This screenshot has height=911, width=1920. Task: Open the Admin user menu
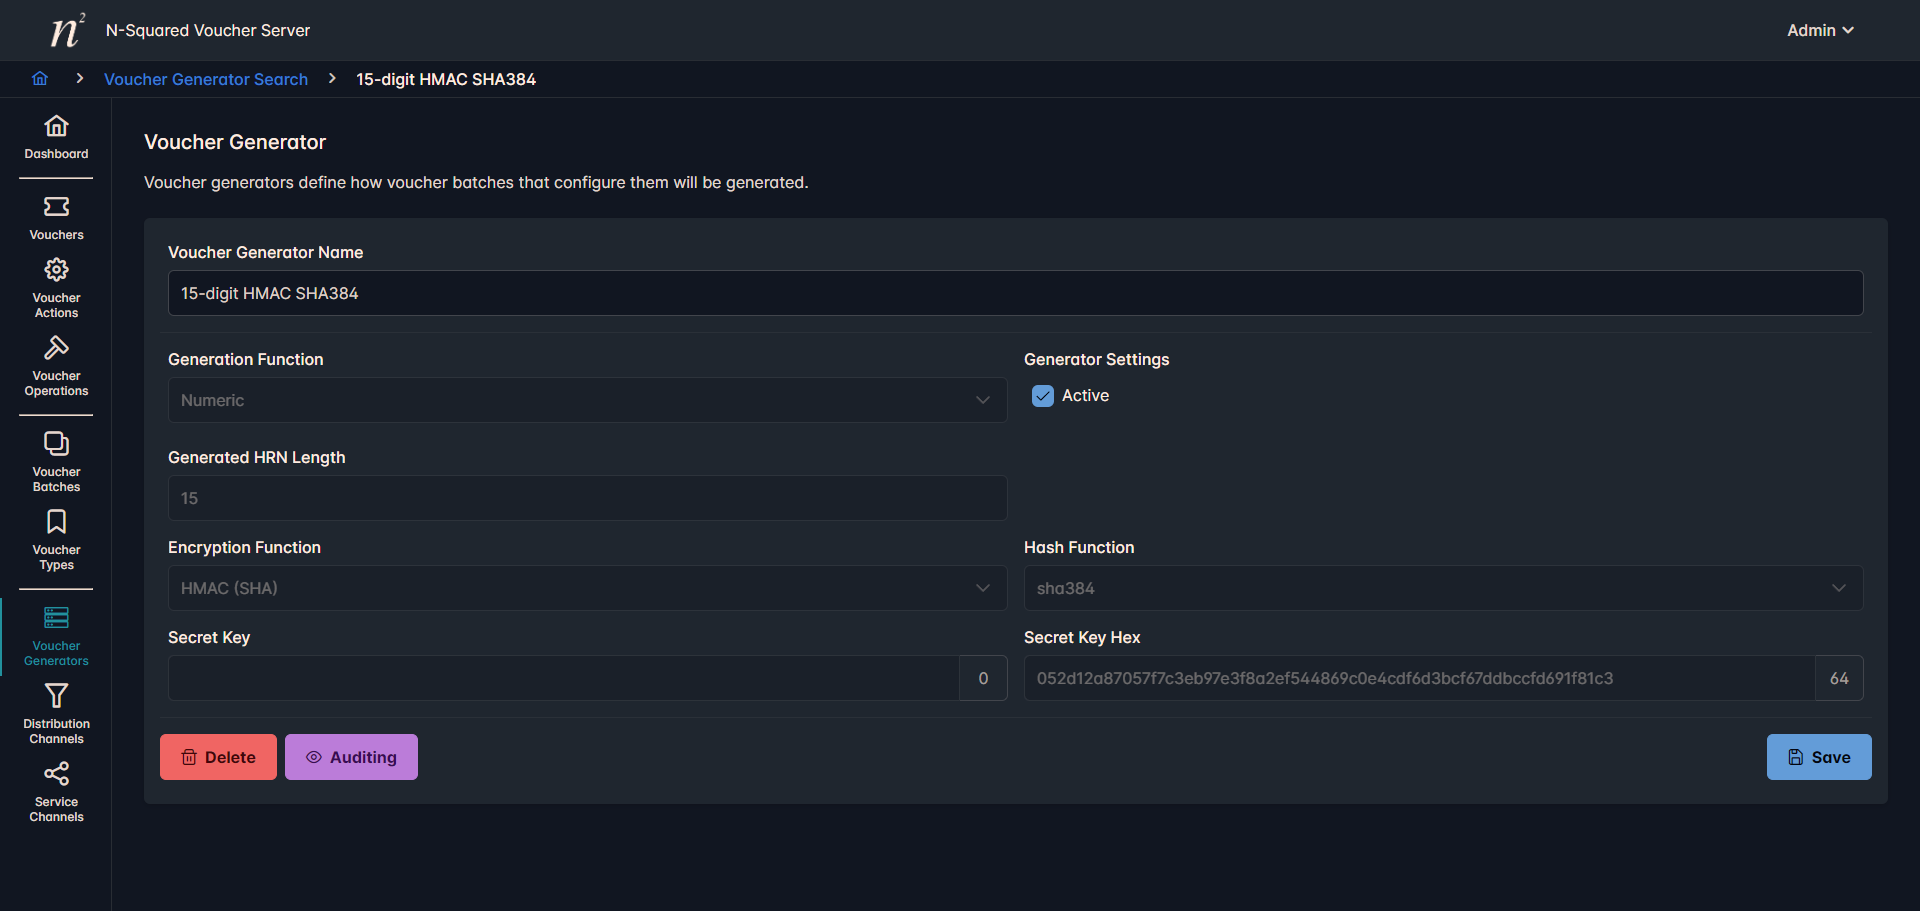click(1819, 31)
